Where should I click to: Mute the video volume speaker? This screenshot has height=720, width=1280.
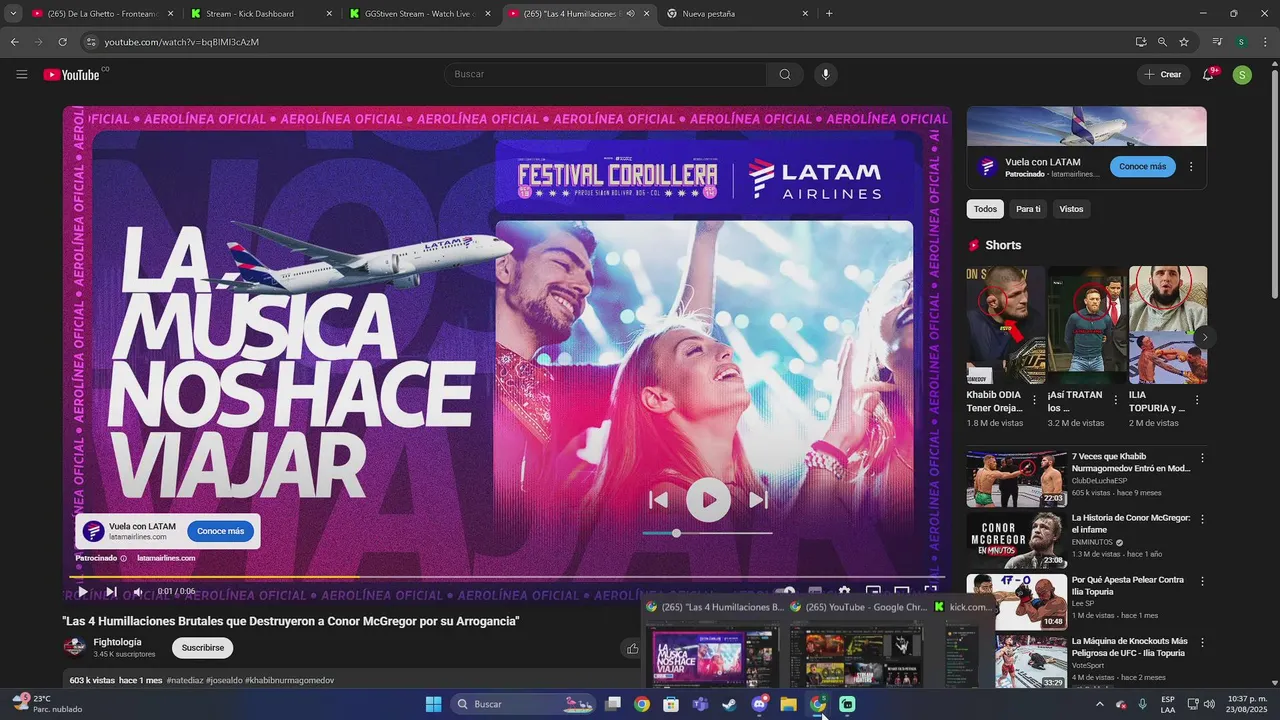(x=139, y=592)
